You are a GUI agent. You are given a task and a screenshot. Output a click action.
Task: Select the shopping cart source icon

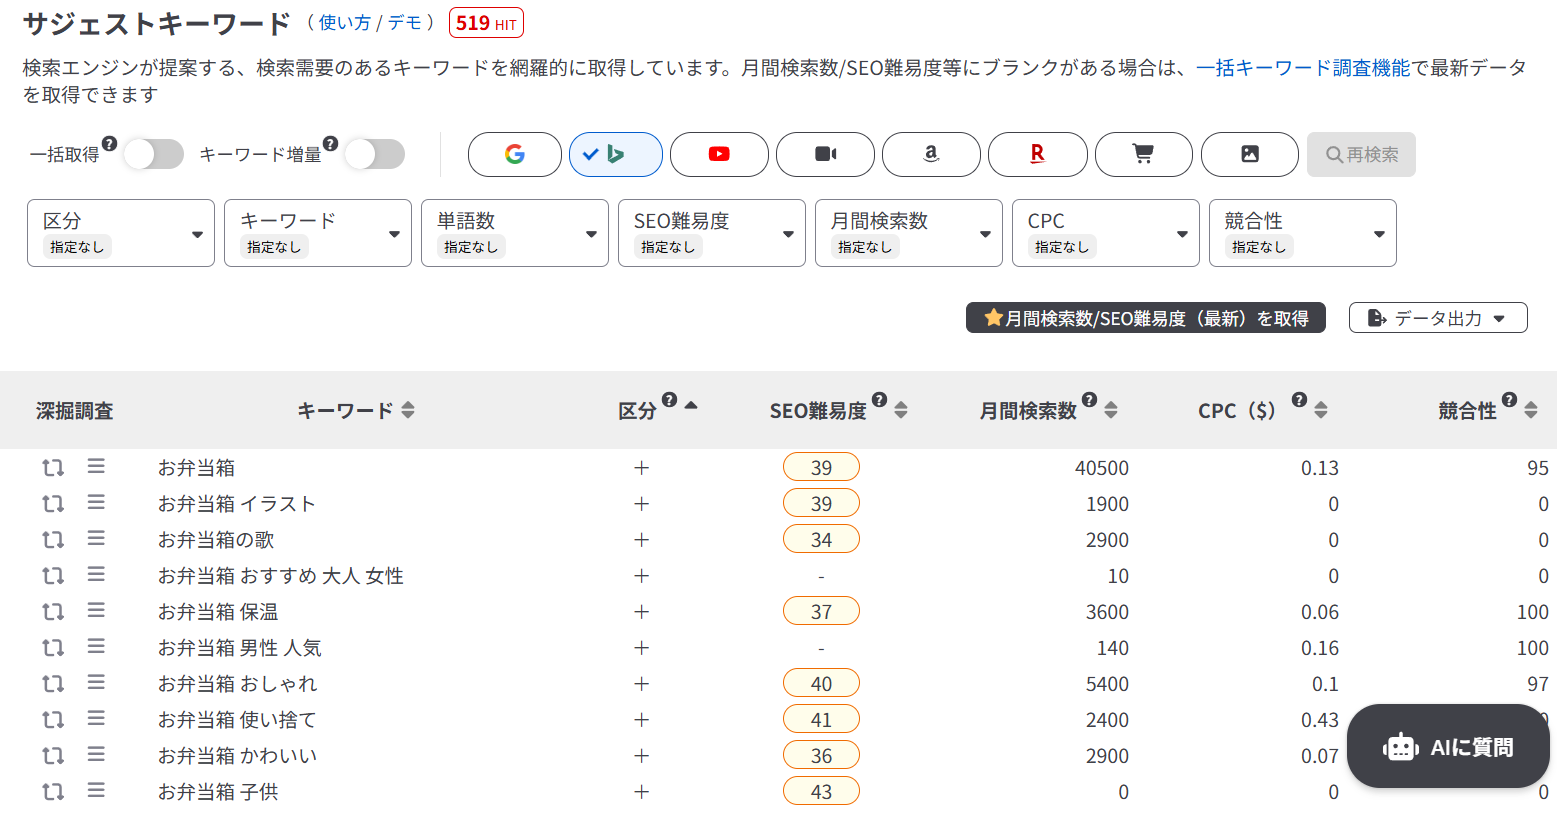tap(1143, 155)
